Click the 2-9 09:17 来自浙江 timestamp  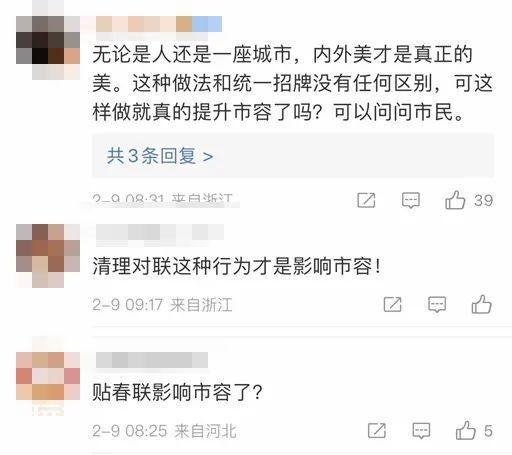click(162, 305)
